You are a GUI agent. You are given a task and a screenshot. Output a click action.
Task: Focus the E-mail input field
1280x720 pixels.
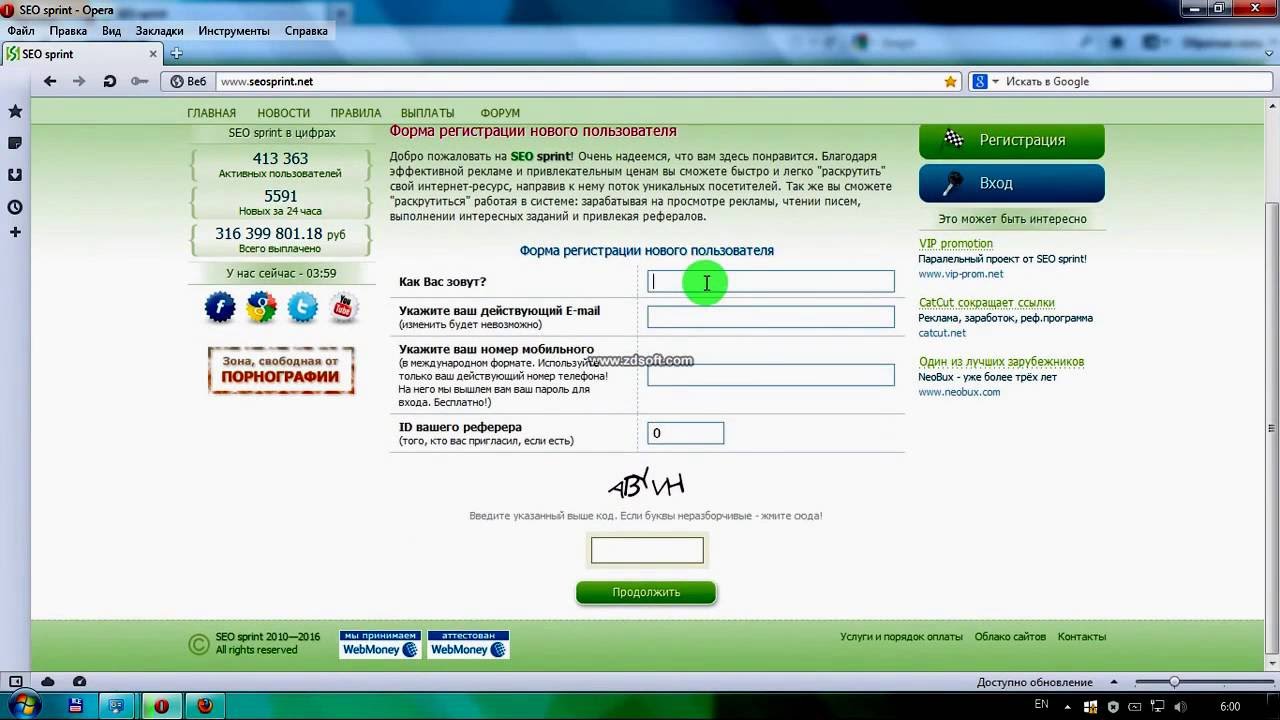click(x=771, y=317)
